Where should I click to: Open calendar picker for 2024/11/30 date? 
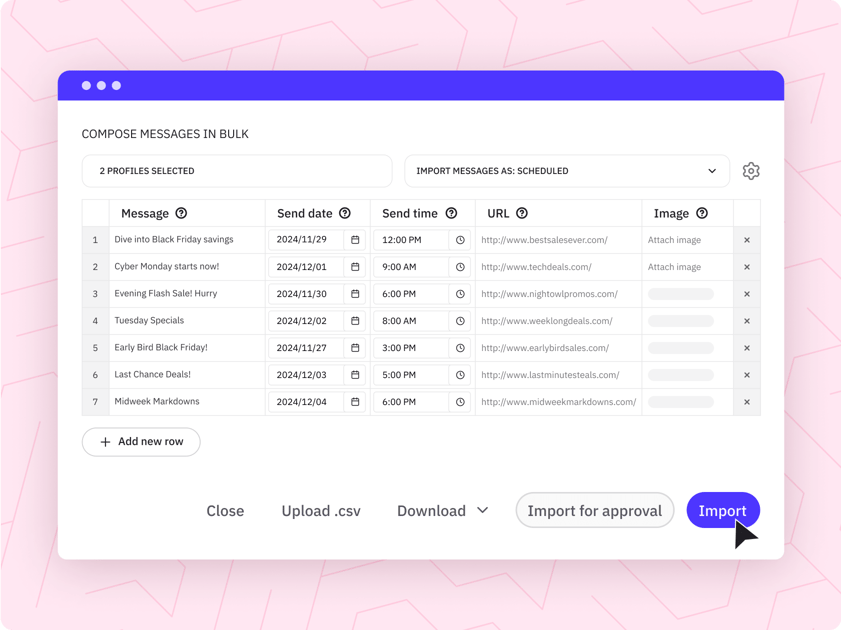point(355,294)
